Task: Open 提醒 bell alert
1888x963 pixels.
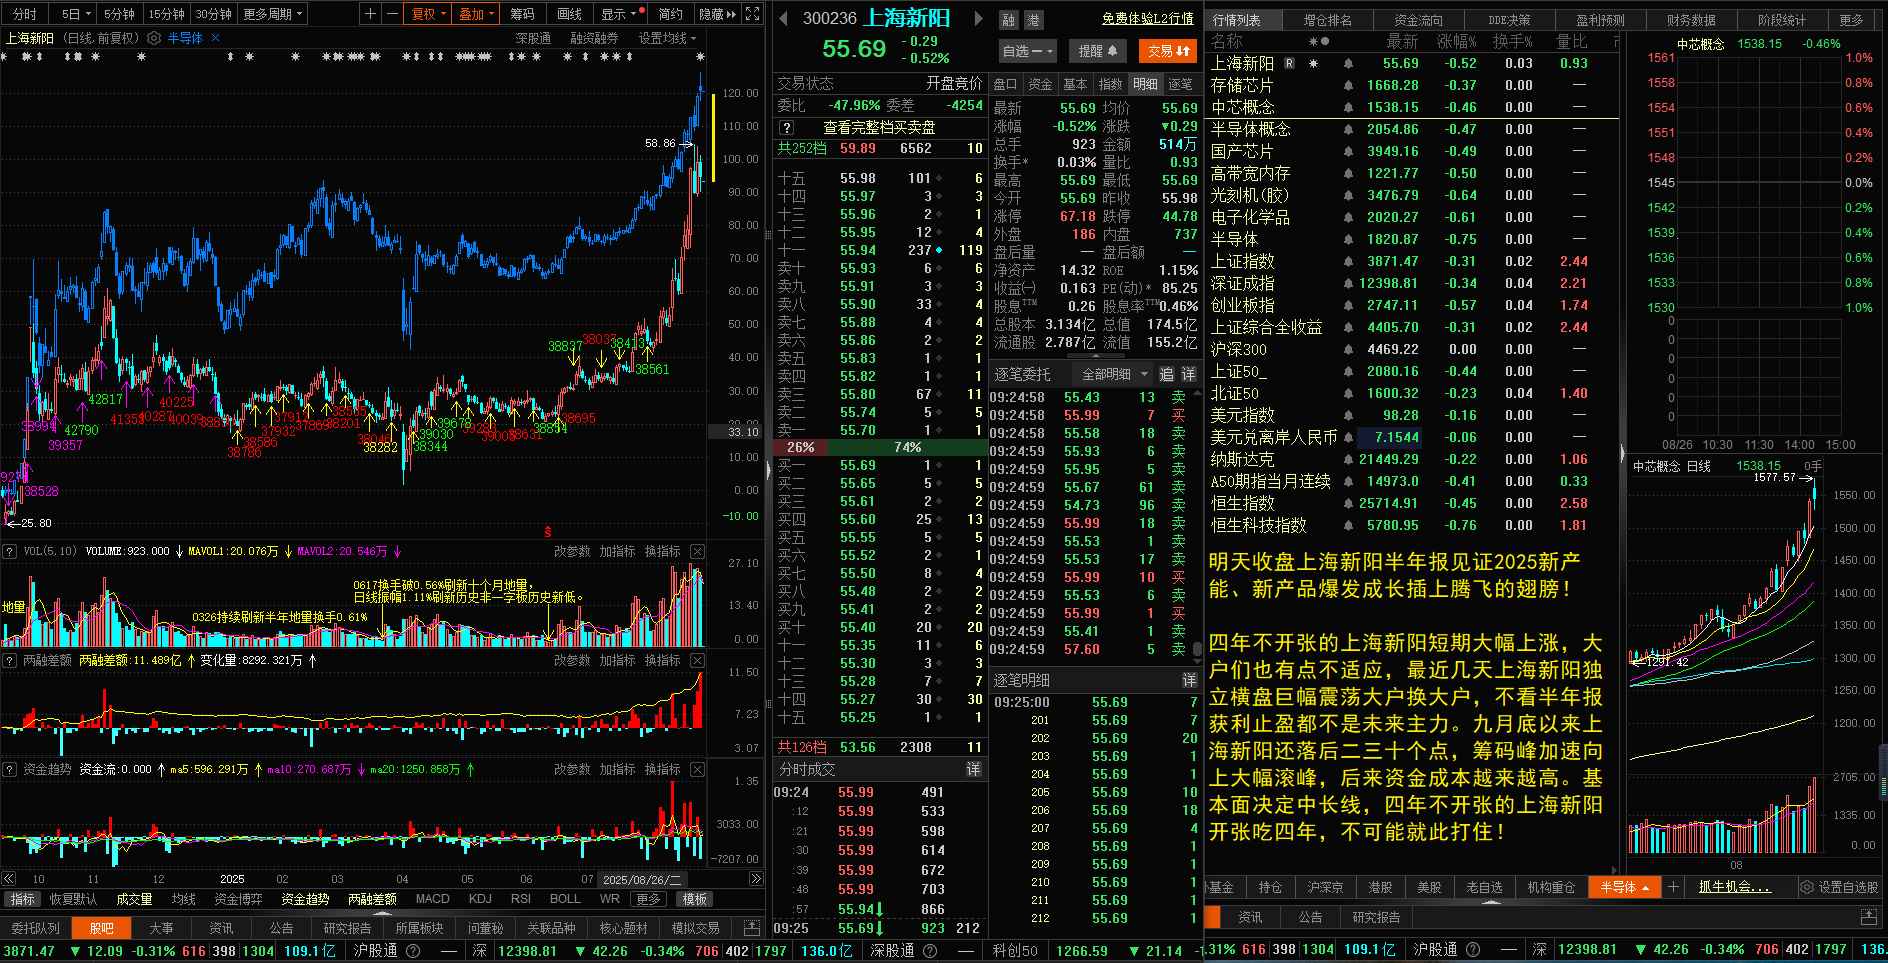Action: click(x=1098, y=51)
